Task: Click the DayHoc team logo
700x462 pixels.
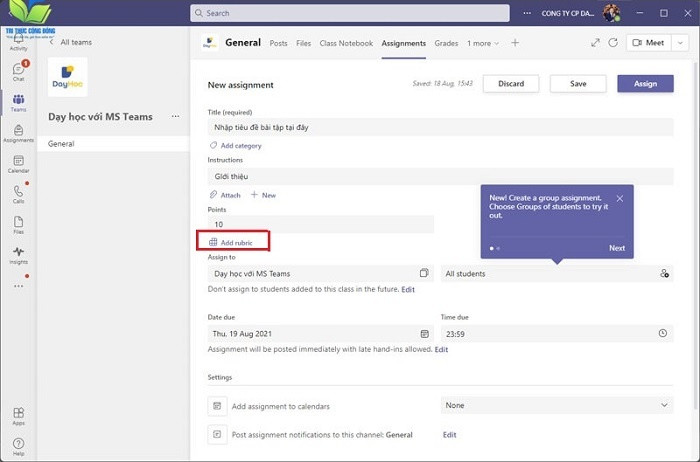Action: click(67, 77)
